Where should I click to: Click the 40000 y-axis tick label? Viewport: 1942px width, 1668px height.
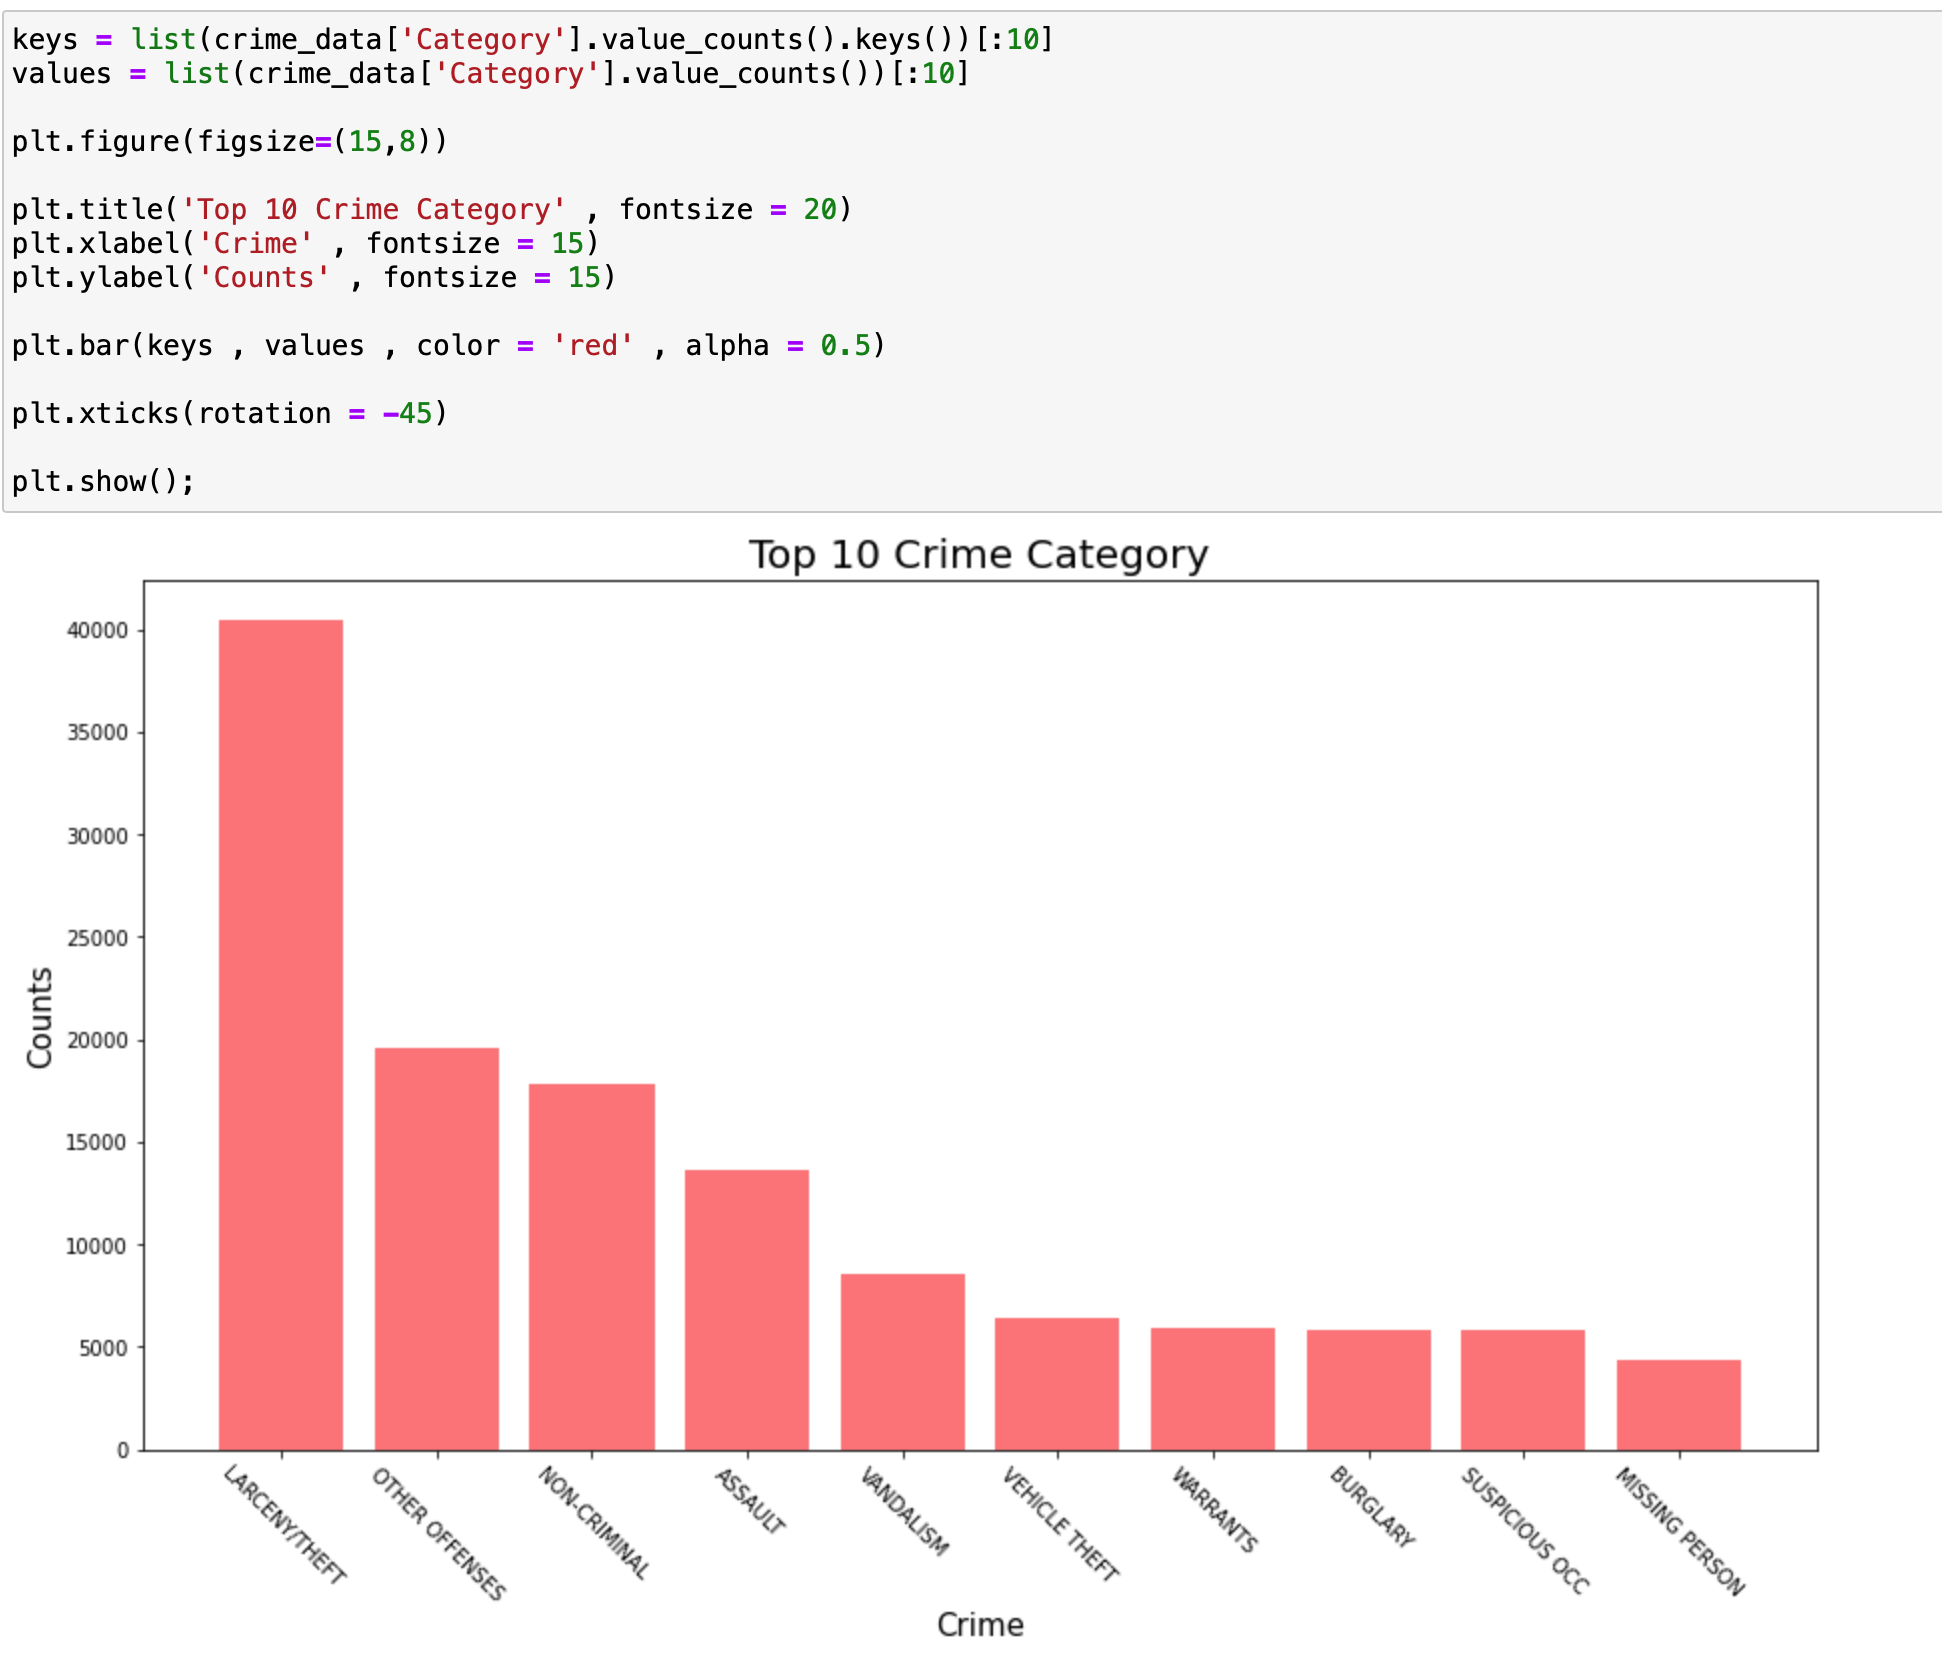98,631
